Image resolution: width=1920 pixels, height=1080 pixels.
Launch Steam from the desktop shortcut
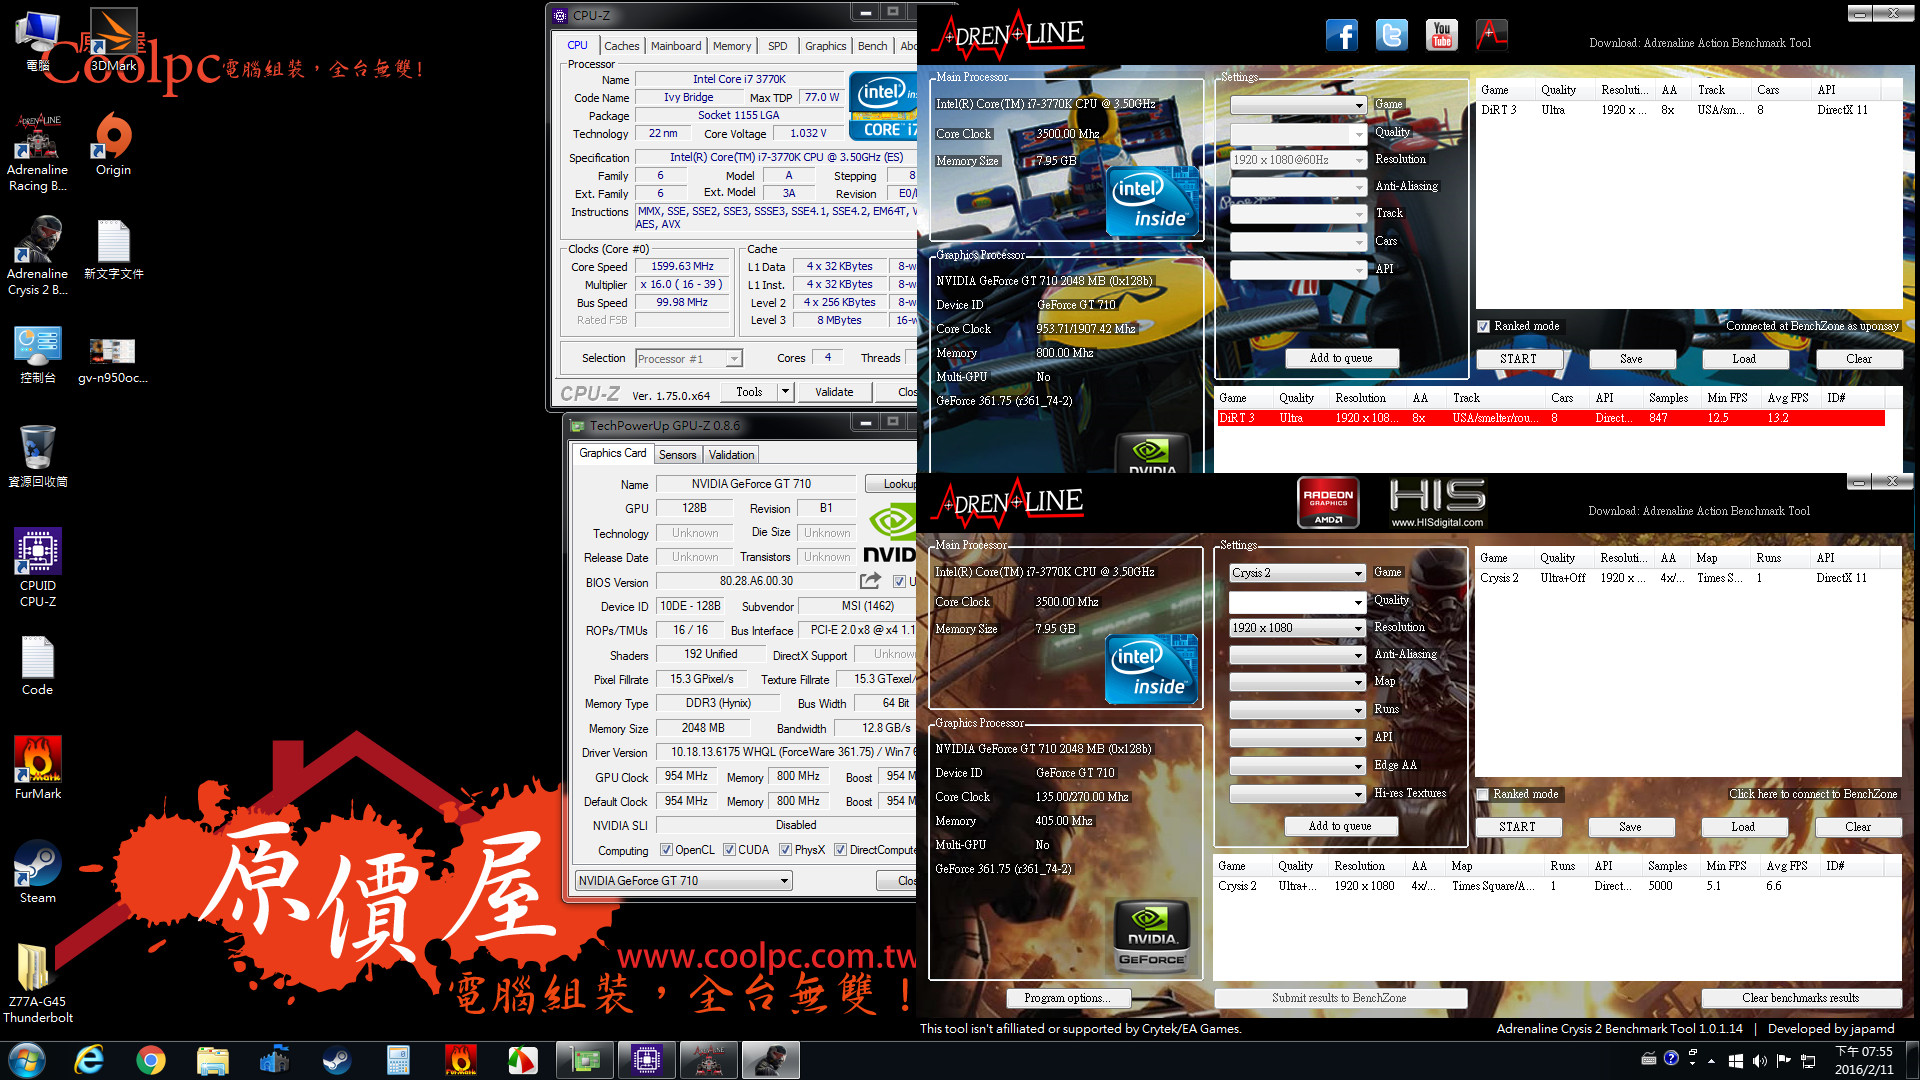(38, 872)
